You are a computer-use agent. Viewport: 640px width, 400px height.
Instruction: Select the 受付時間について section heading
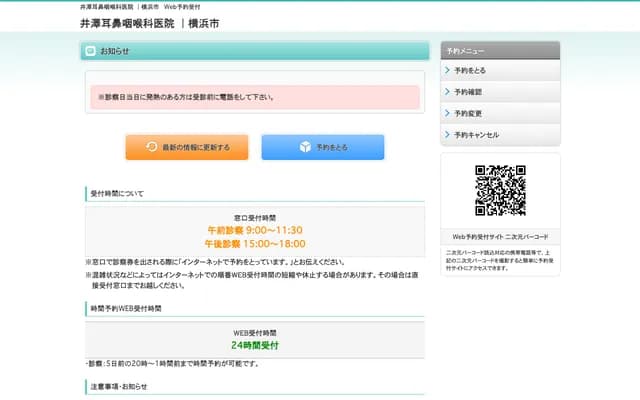117,193
